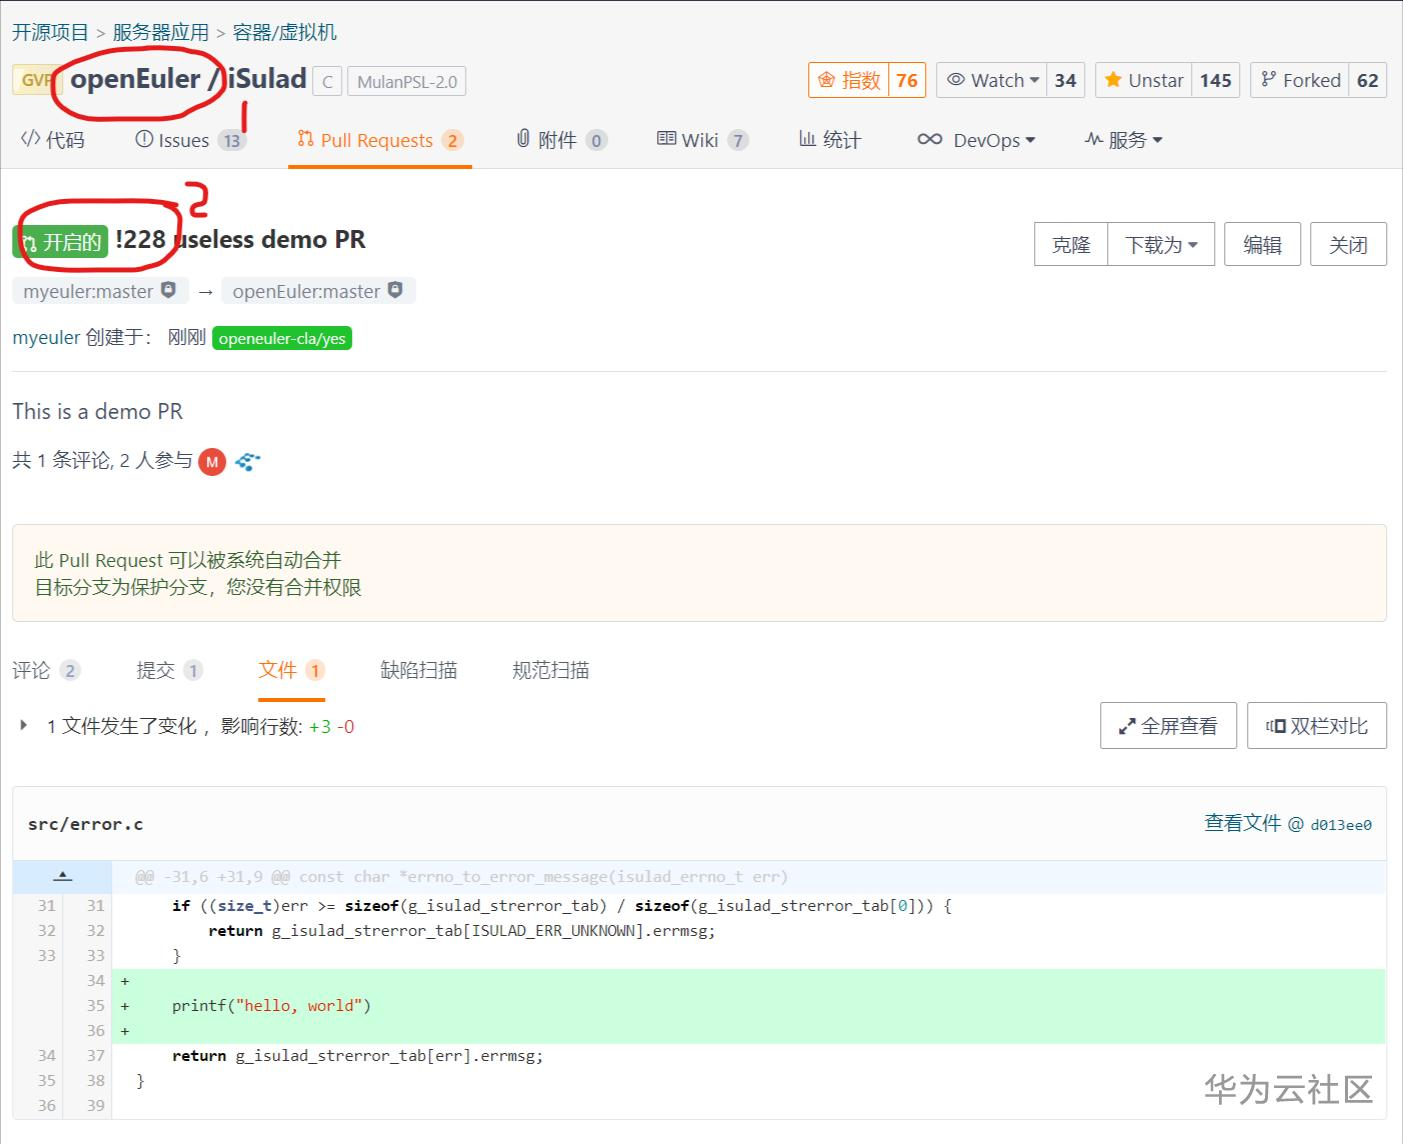Click the 编辑 edit button

click(1262, 244)
